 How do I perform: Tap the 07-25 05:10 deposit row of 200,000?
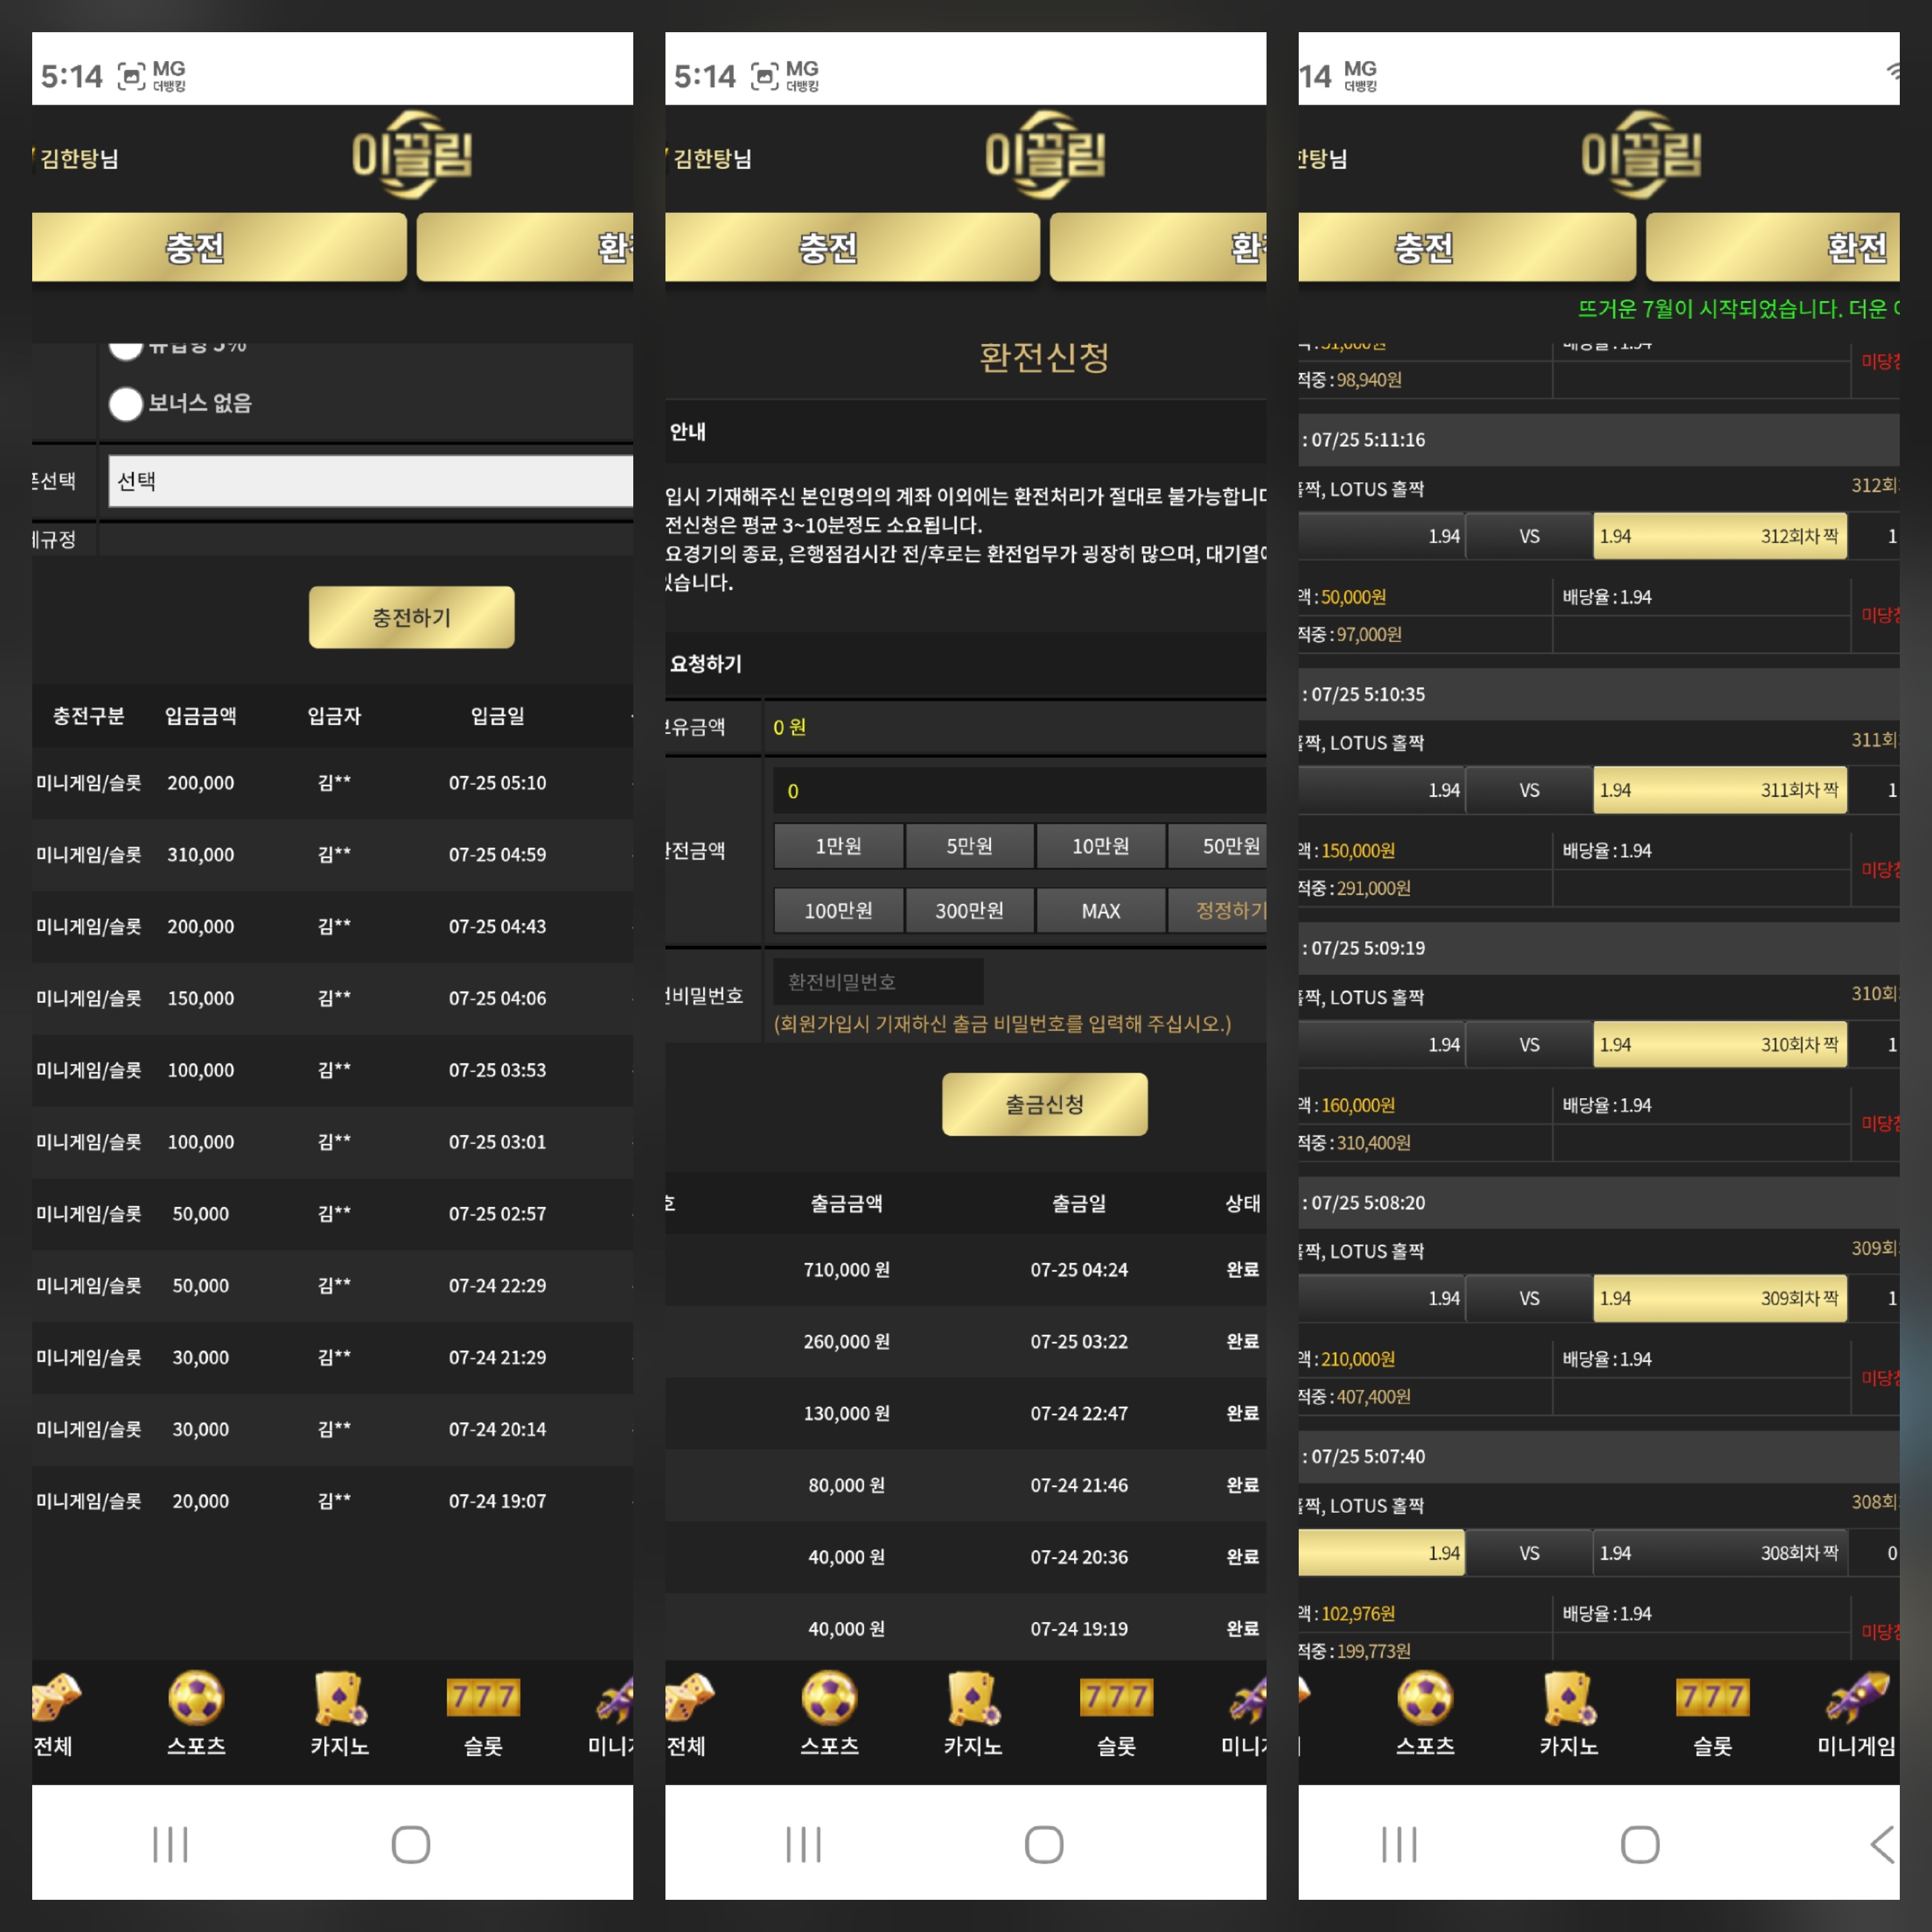[x=332, y=783]
